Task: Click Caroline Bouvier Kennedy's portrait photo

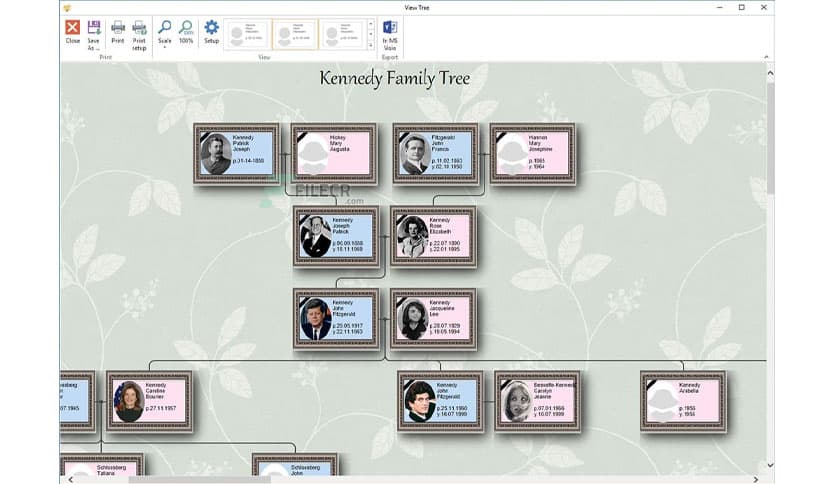Action: 128,401
